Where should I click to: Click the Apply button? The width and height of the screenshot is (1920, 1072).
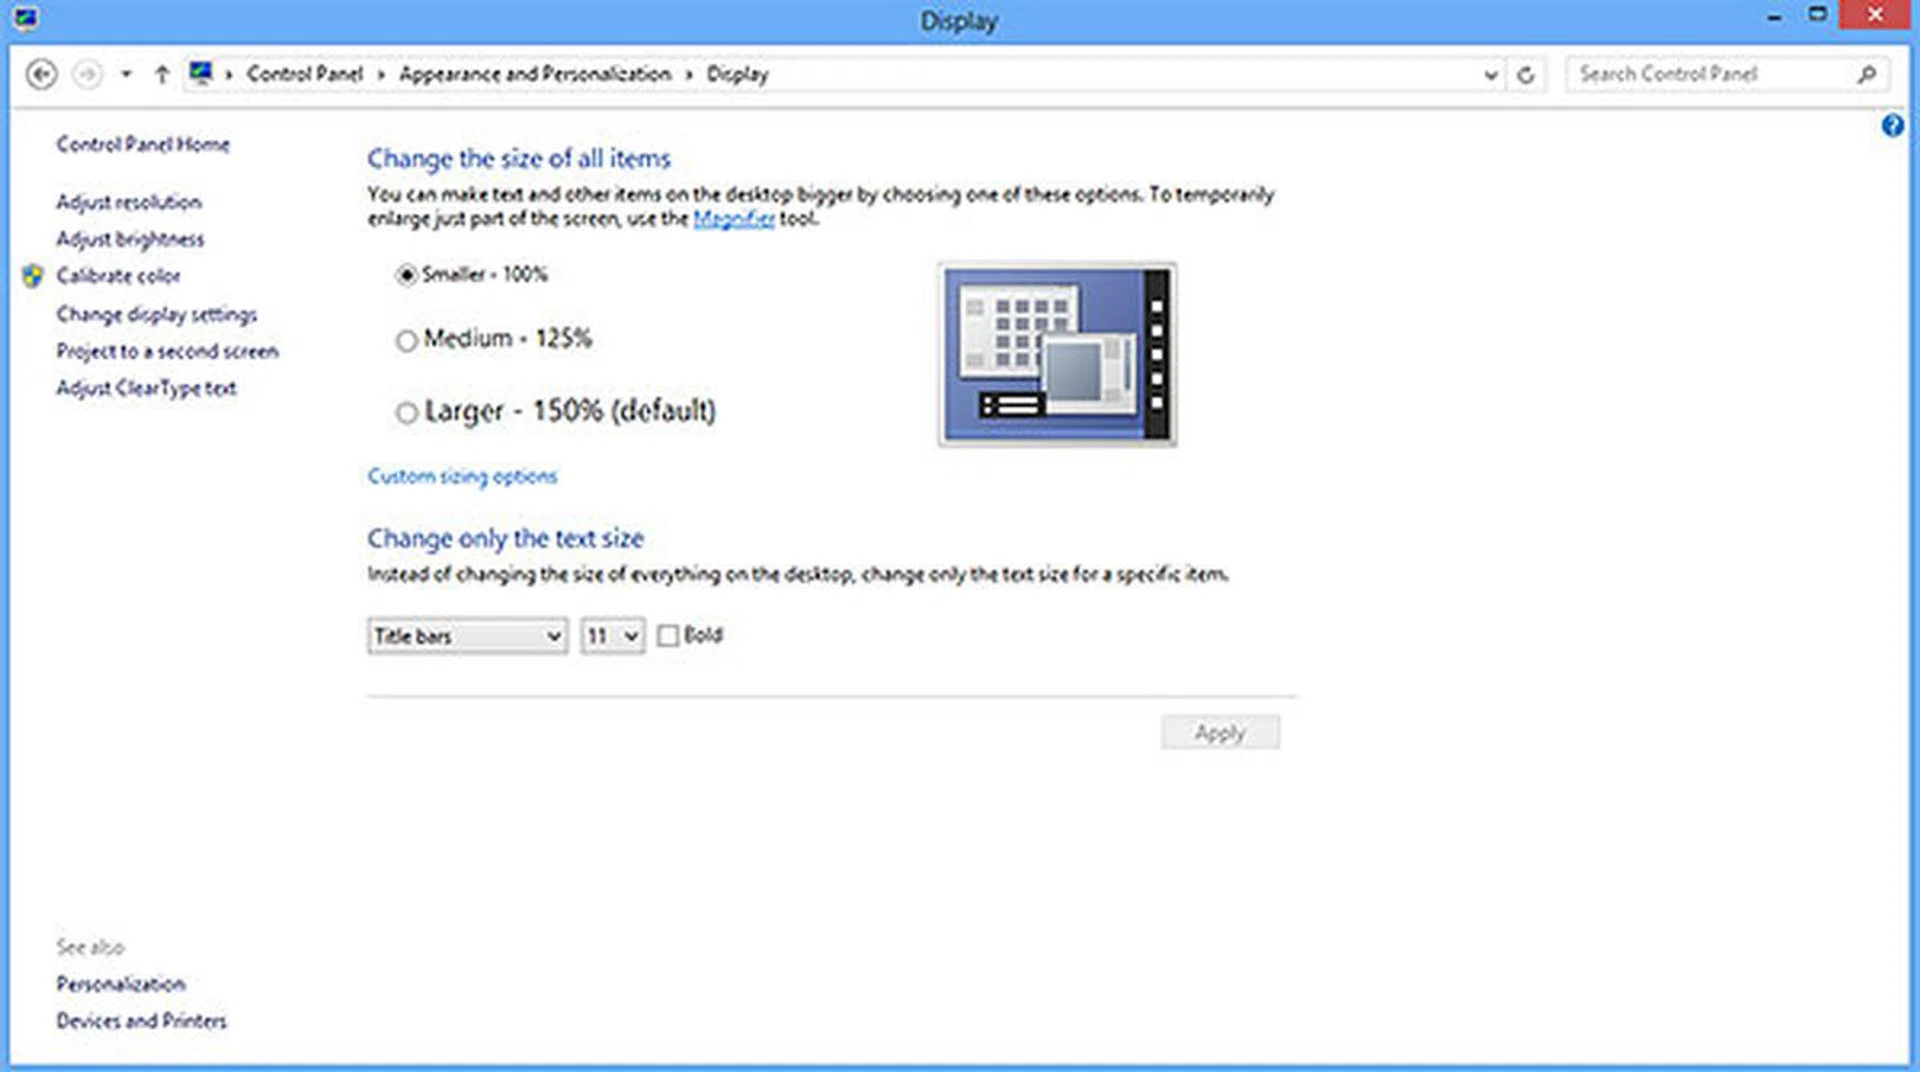(1220, 731)
